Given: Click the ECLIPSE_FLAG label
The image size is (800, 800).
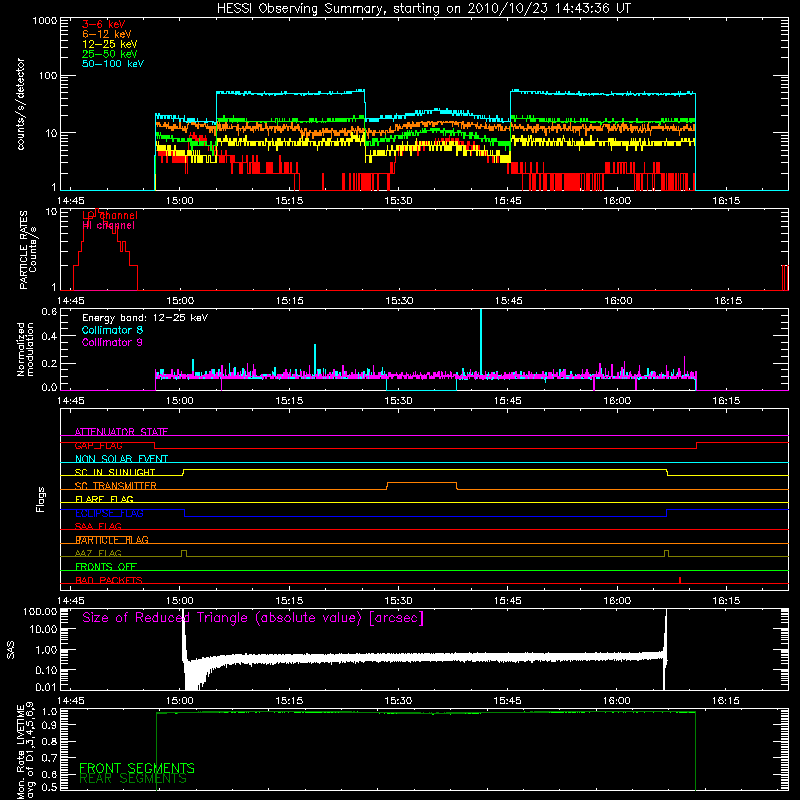Looking at the screenshot, I should click(109, 513).
